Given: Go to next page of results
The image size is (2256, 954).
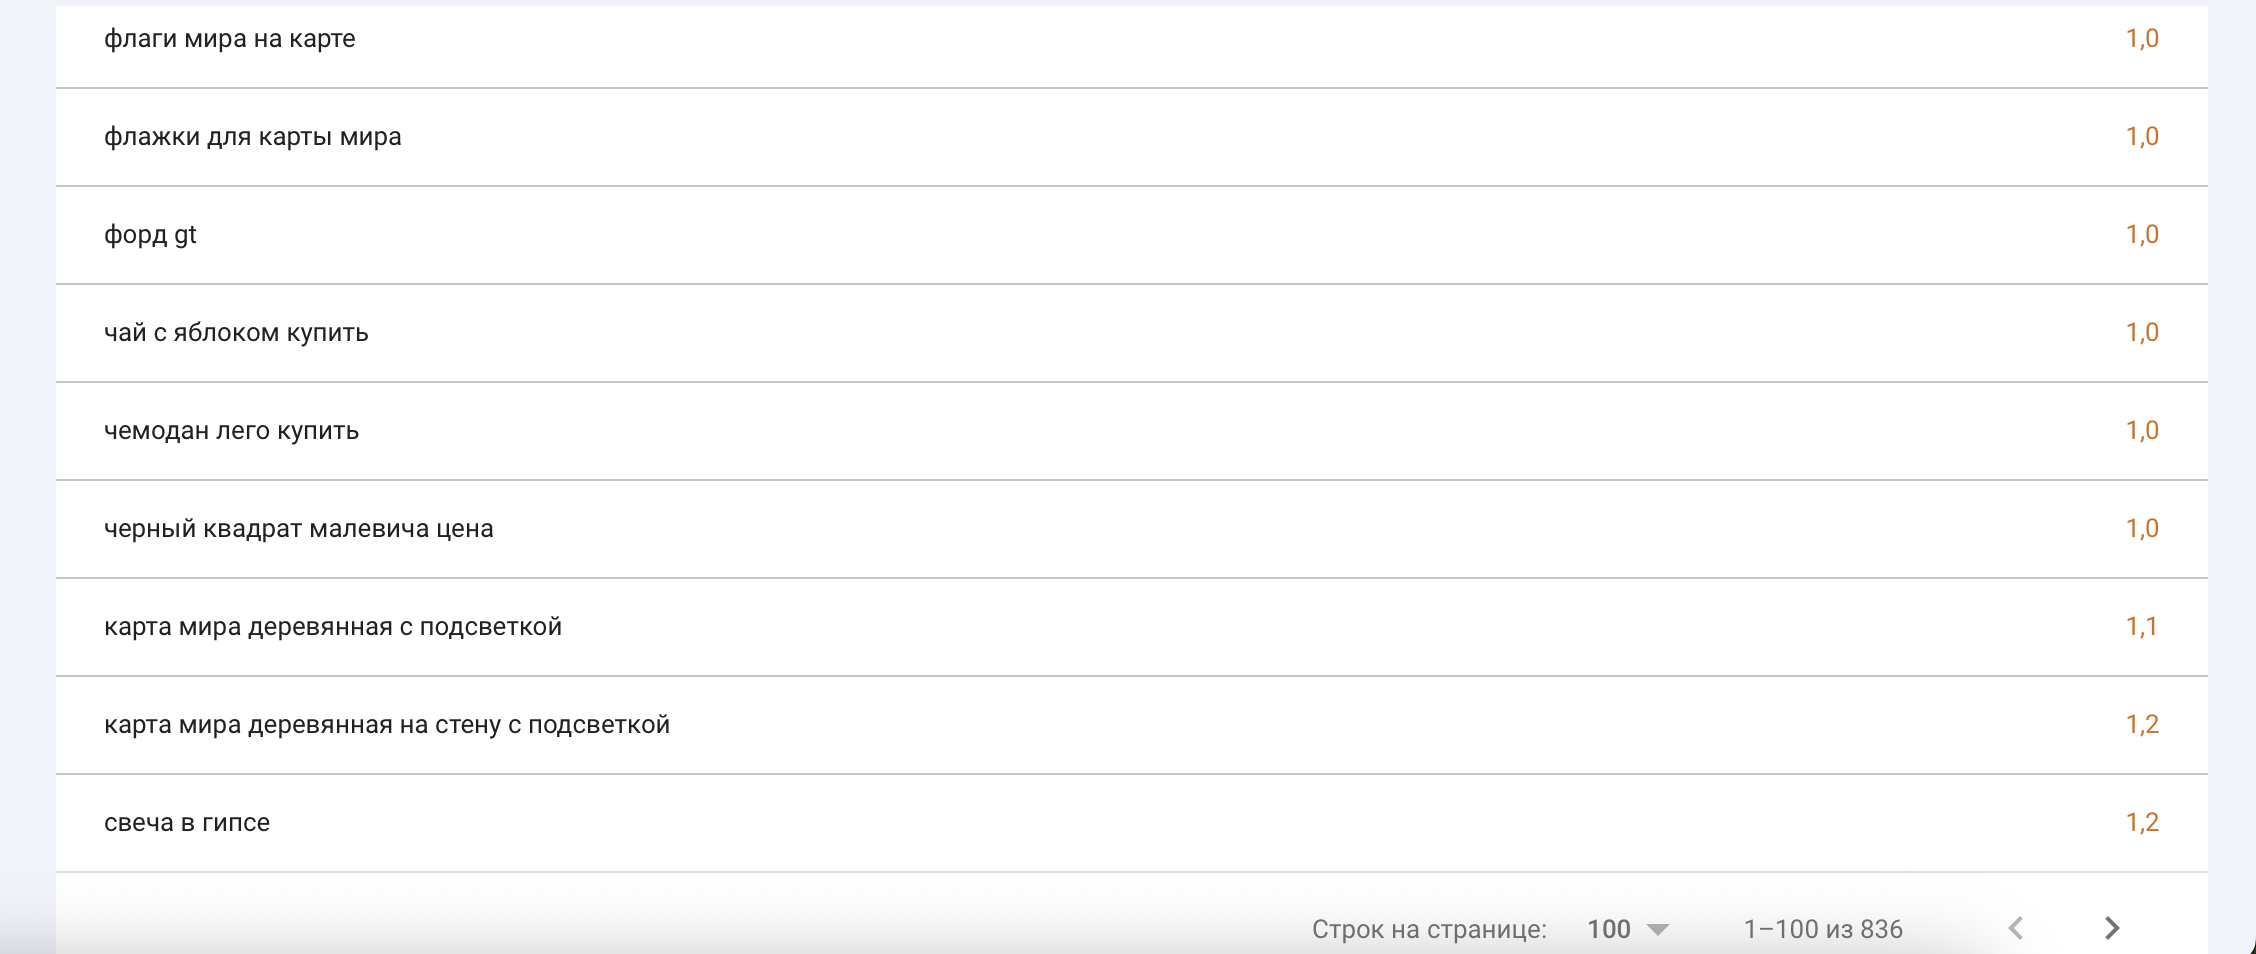Looking at the screenshot, I should pyautogui.click(x=2111, y=928).
